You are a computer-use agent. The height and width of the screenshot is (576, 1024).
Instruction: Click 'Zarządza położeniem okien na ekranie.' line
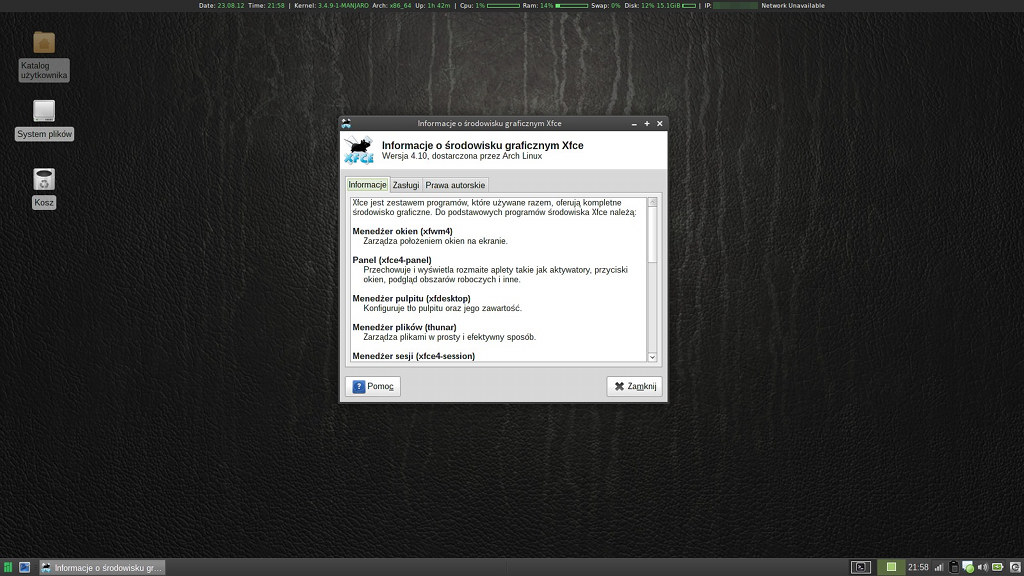436,241
